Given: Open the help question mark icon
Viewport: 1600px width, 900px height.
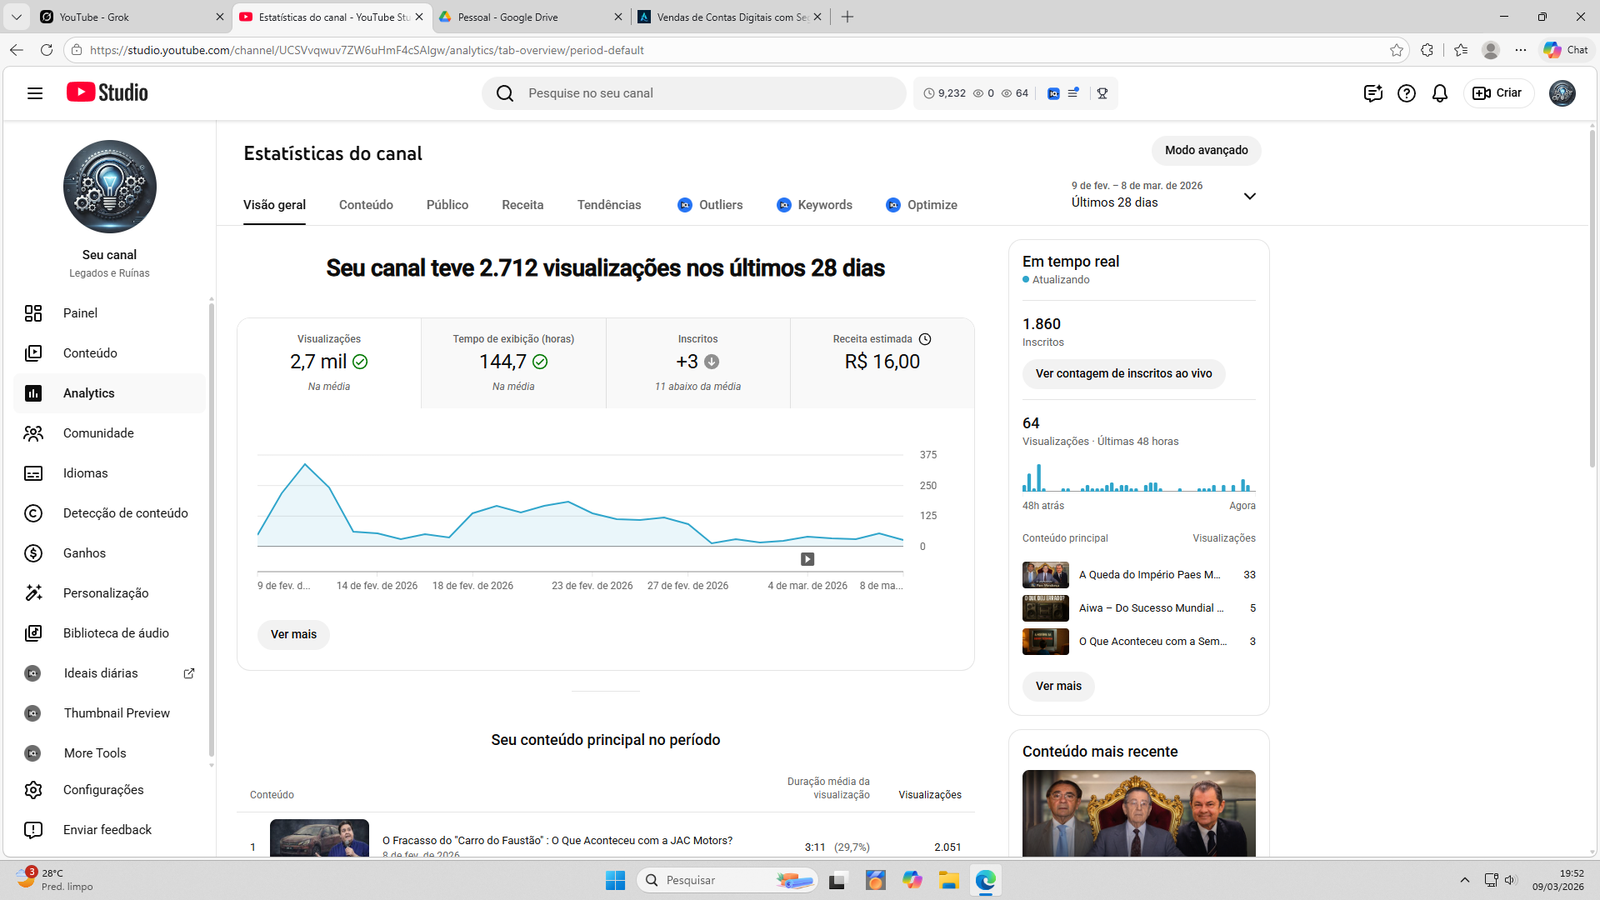Looking at the screenshot, I should point(1406,93).
